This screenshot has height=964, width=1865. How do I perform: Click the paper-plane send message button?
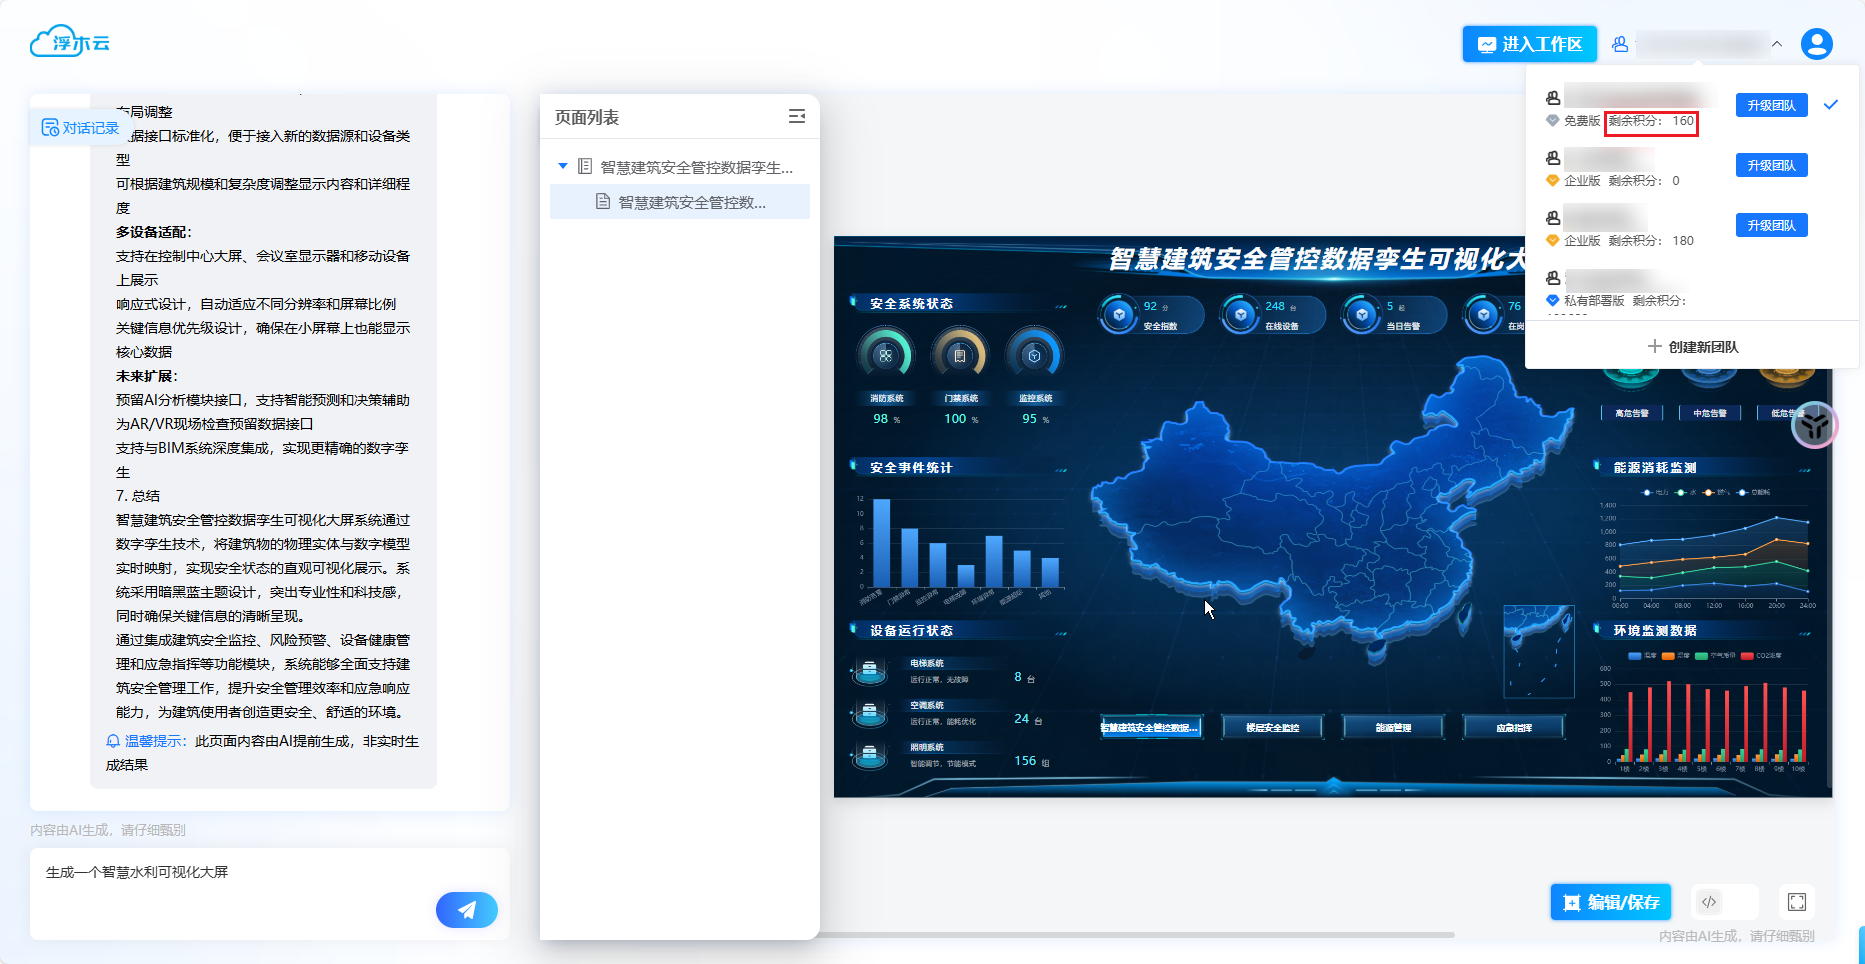click(x=466, y=909)
